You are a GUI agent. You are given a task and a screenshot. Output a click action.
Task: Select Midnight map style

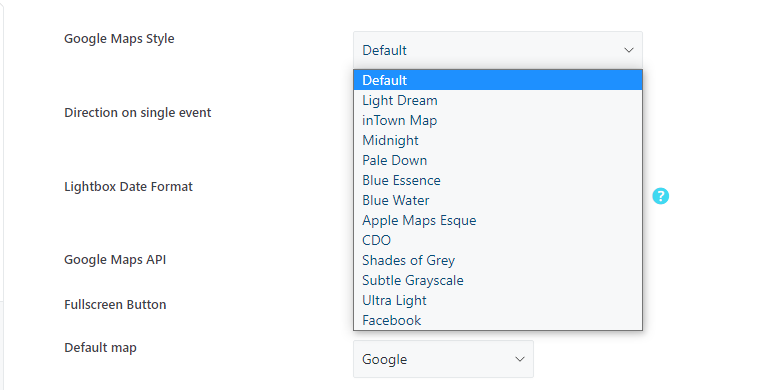498,140
